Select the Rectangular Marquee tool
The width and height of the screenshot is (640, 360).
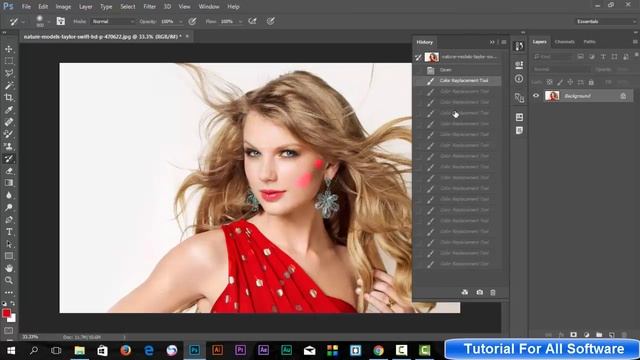tap(9, 61)
